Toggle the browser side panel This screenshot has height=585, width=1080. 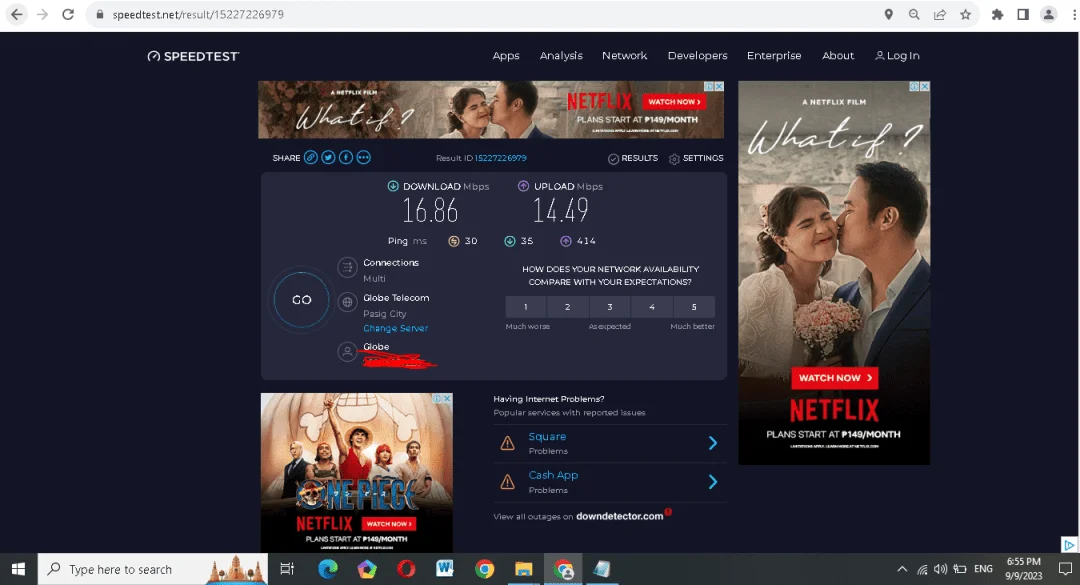pos(1023,14)
